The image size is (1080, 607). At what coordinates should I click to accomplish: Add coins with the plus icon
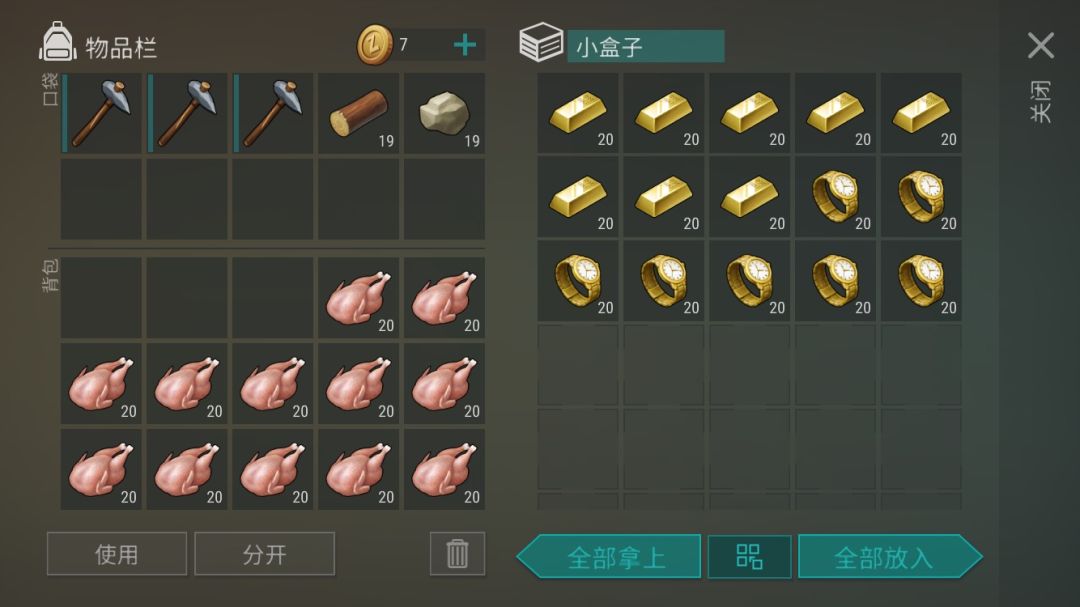coord(465,45)
